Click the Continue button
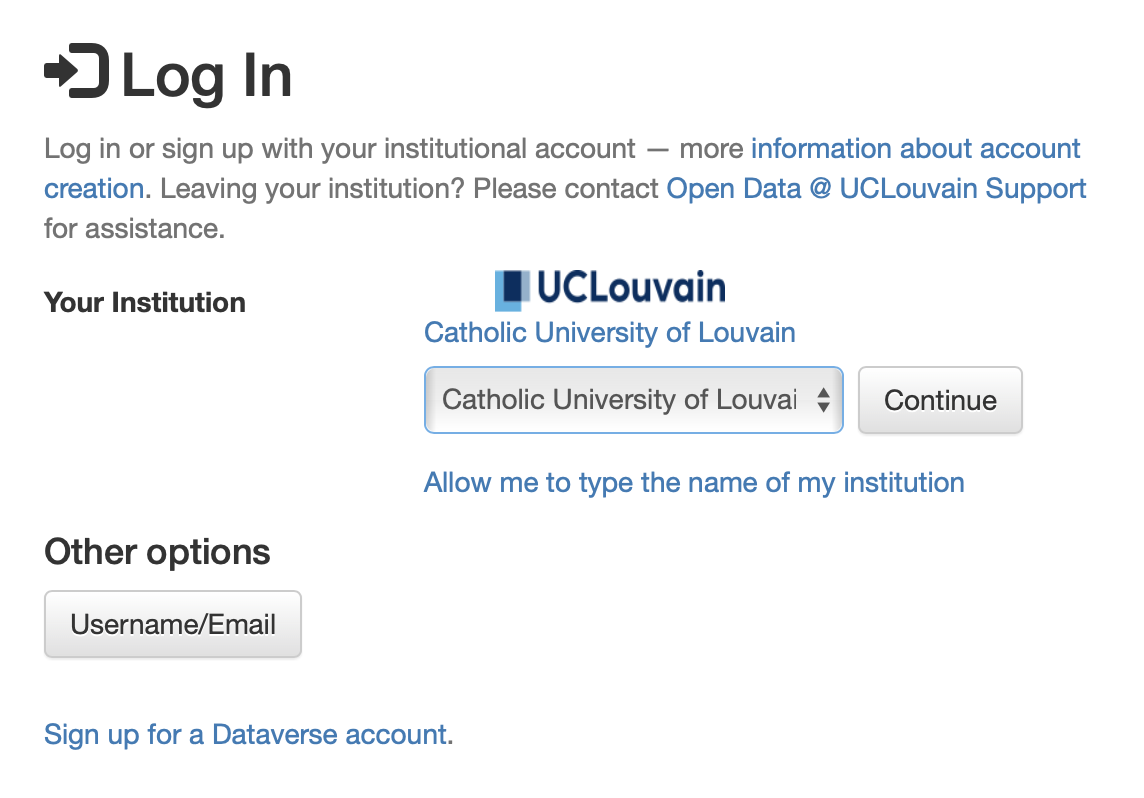The width and height of the screenshot is (1144, 798). [940, 400]
